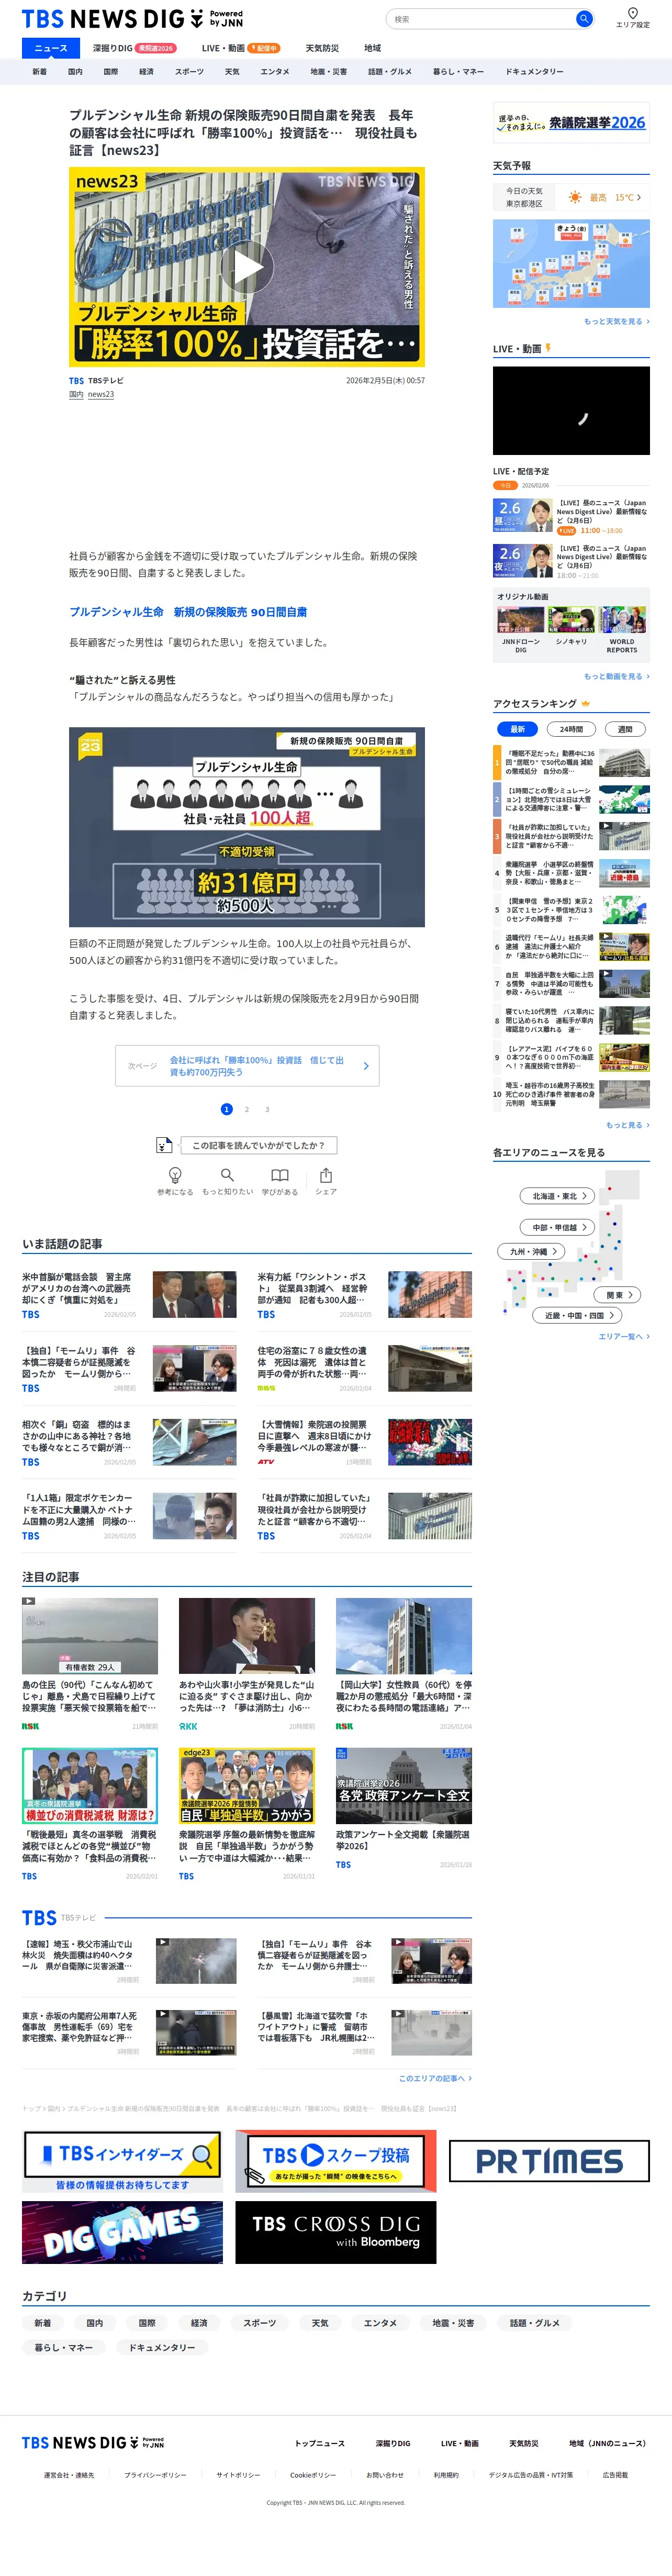
Task: Open the LIVE・動画 tab
Action: click(x=240, y=48)
